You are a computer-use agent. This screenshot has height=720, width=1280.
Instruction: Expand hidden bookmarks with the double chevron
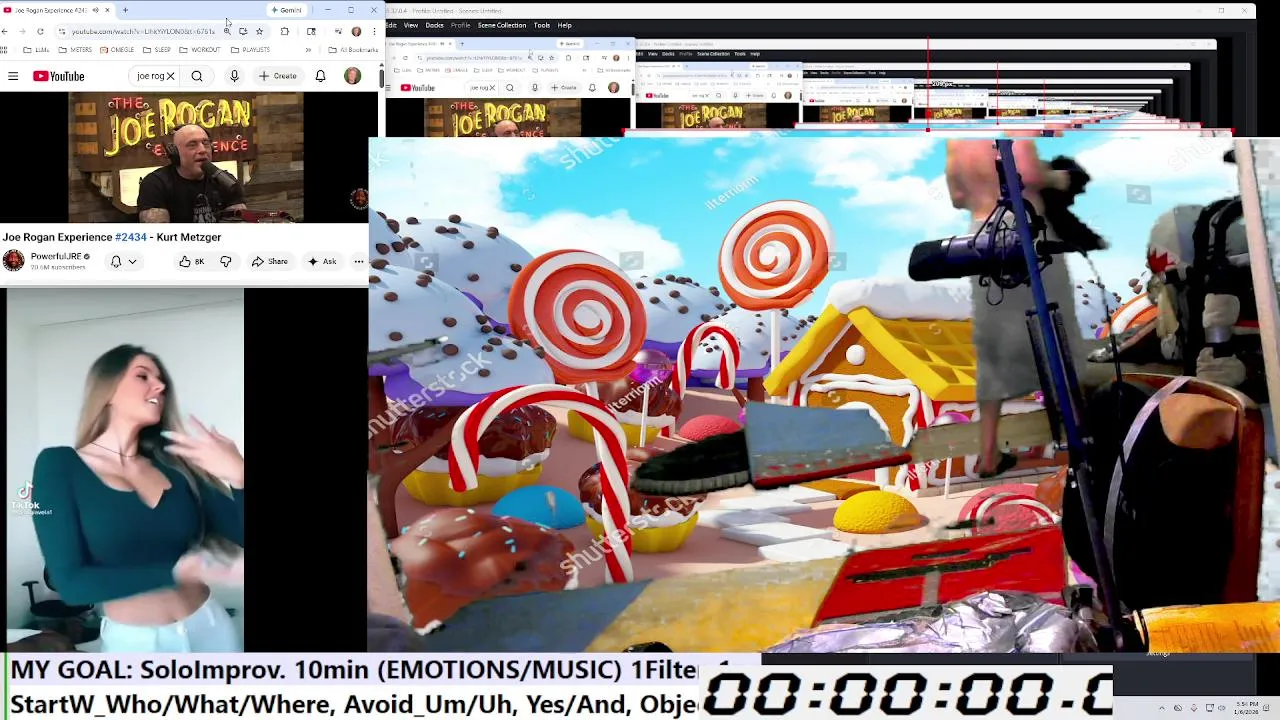(x=308, y=49)
